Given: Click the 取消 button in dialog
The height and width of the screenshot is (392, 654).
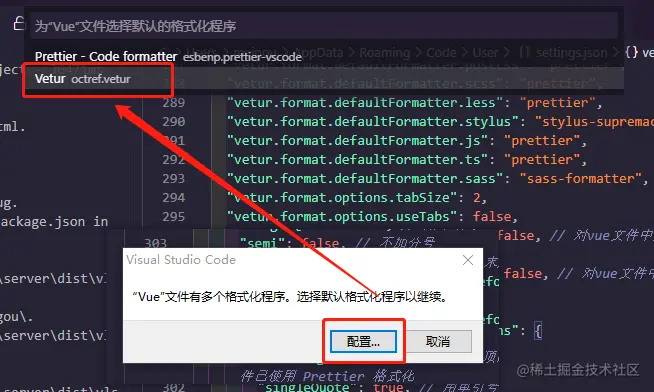Looking at the screenshot, I should (438, 342).
